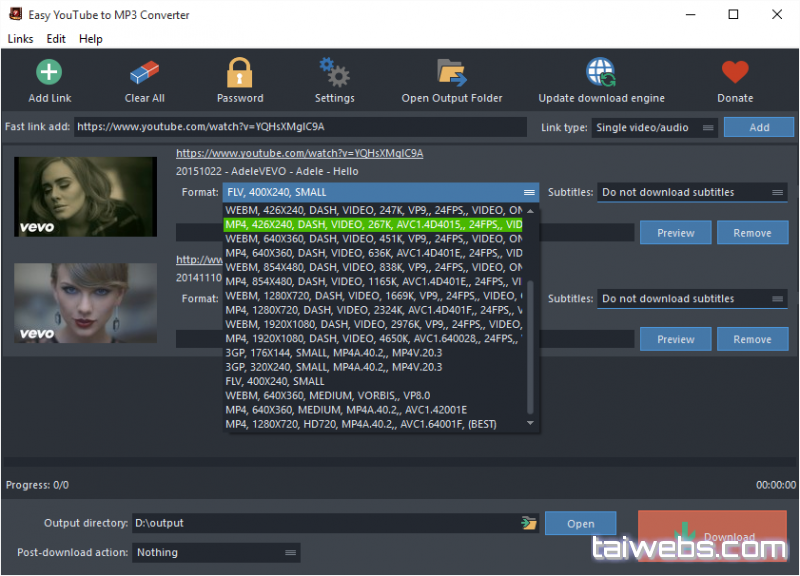Viewport: 800px width, 576px height.
Task: Open the Edit menu
Action: pos(56,39)
